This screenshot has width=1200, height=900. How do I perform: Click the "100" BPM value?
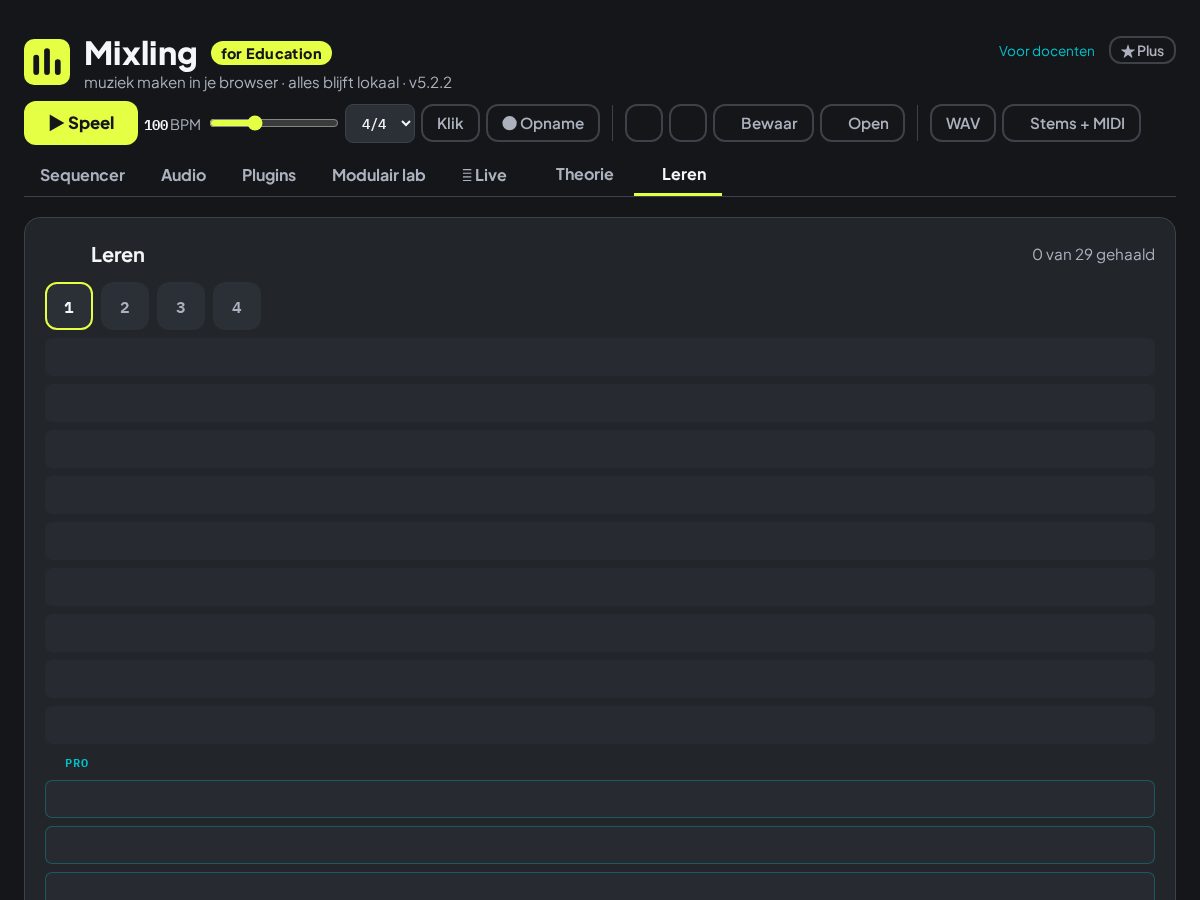click(156, 125)
